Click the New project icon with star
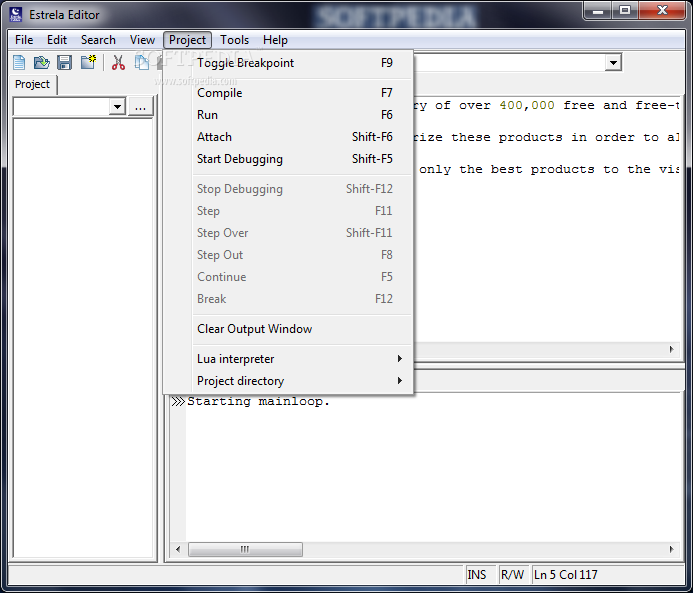Viewport: 693px width, 593px height. [x=88, y=62]
